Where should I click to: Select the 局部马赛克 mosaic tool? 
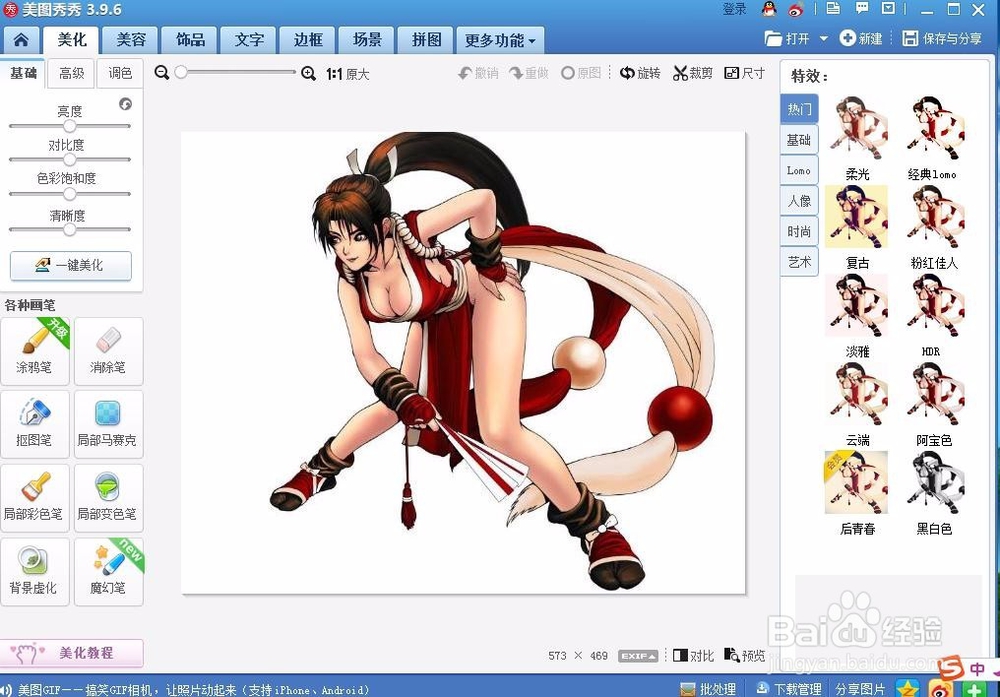(109, 424)
